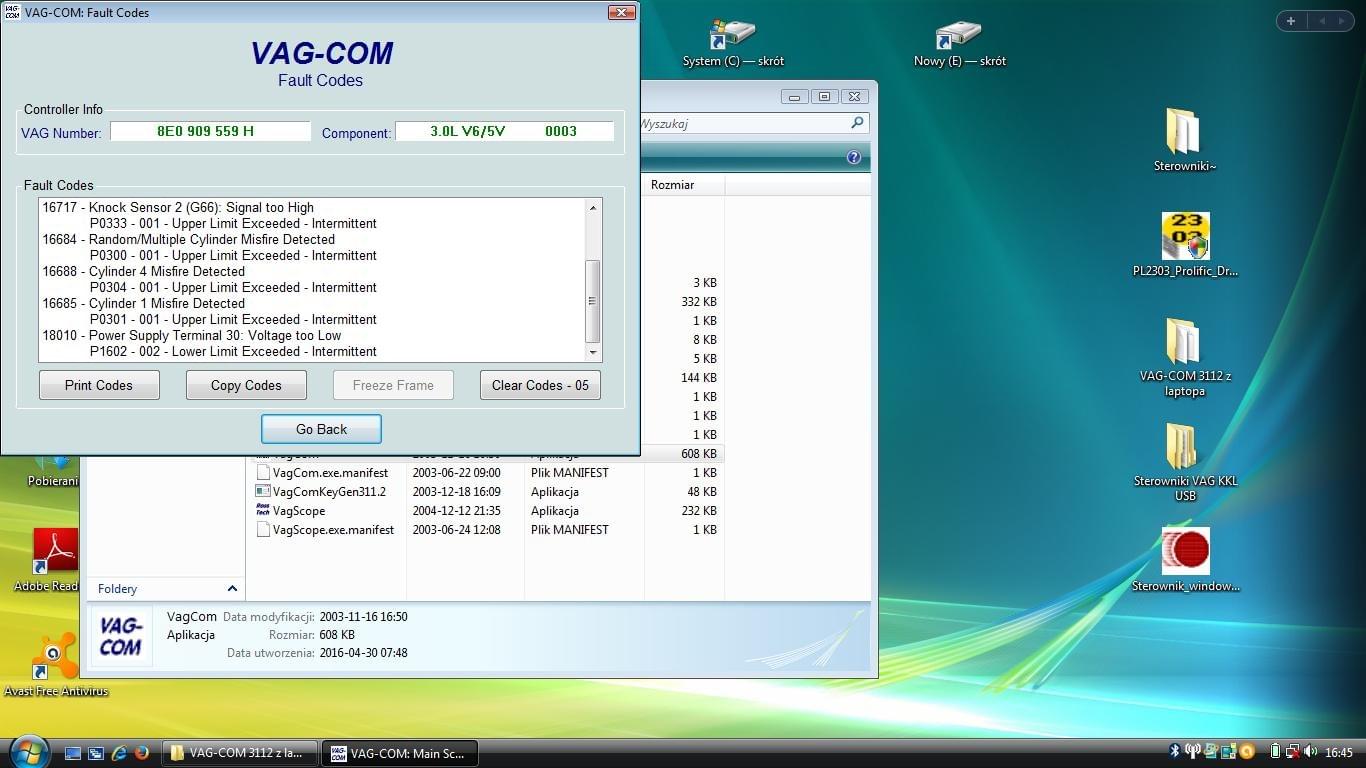Select VagScope.exe.manifest file in Explorer
The image size is (1366, 768).
point(325,529)
